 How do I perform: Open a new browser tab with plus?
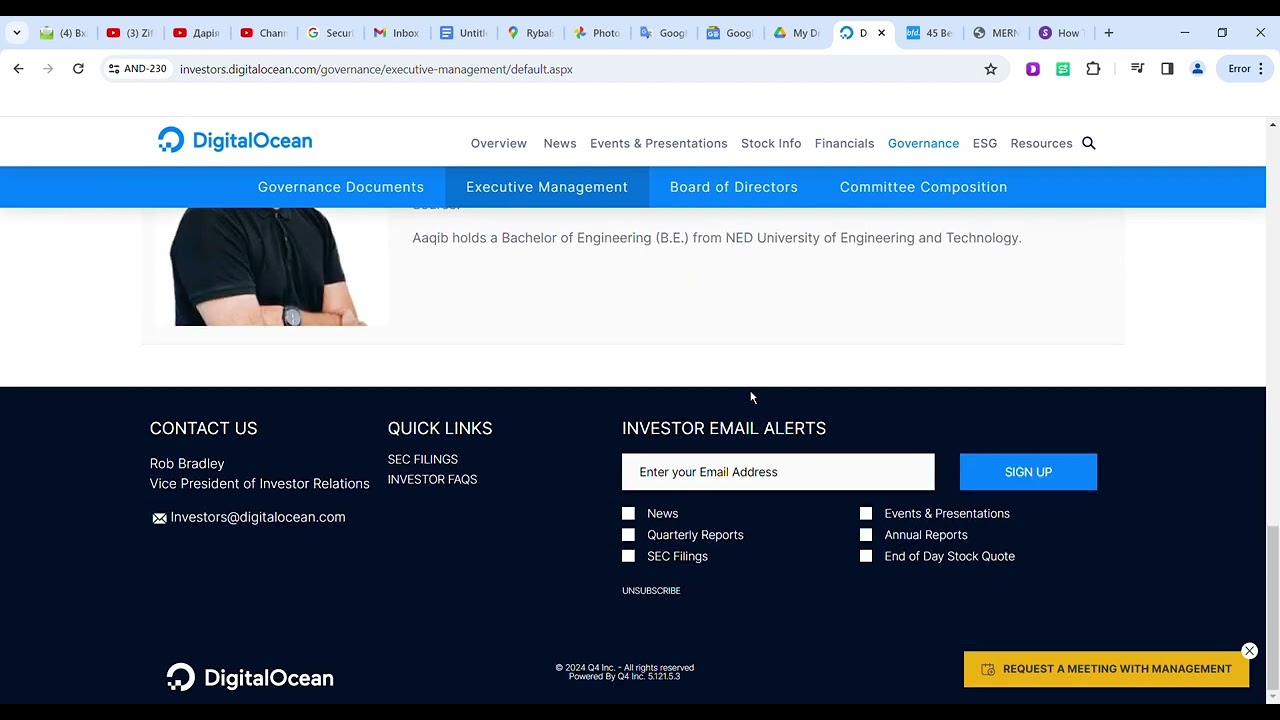click(1108, 33)
